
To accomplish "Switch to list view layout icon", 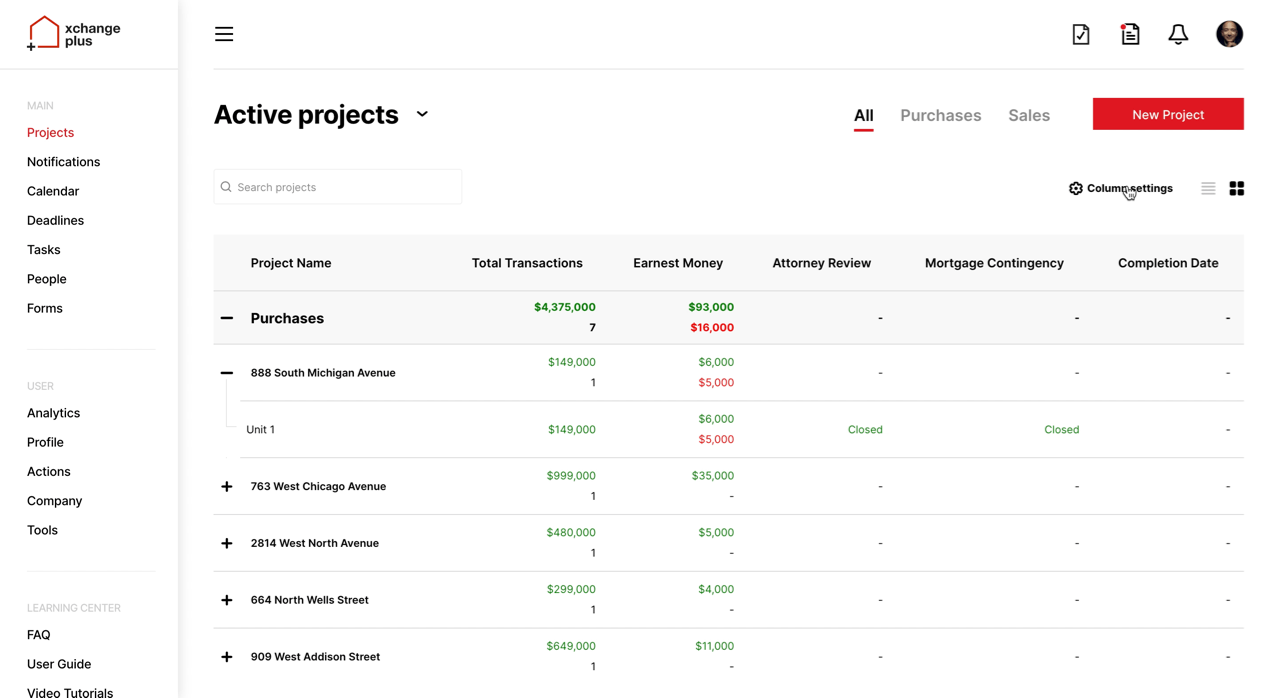I will 1208,188.
